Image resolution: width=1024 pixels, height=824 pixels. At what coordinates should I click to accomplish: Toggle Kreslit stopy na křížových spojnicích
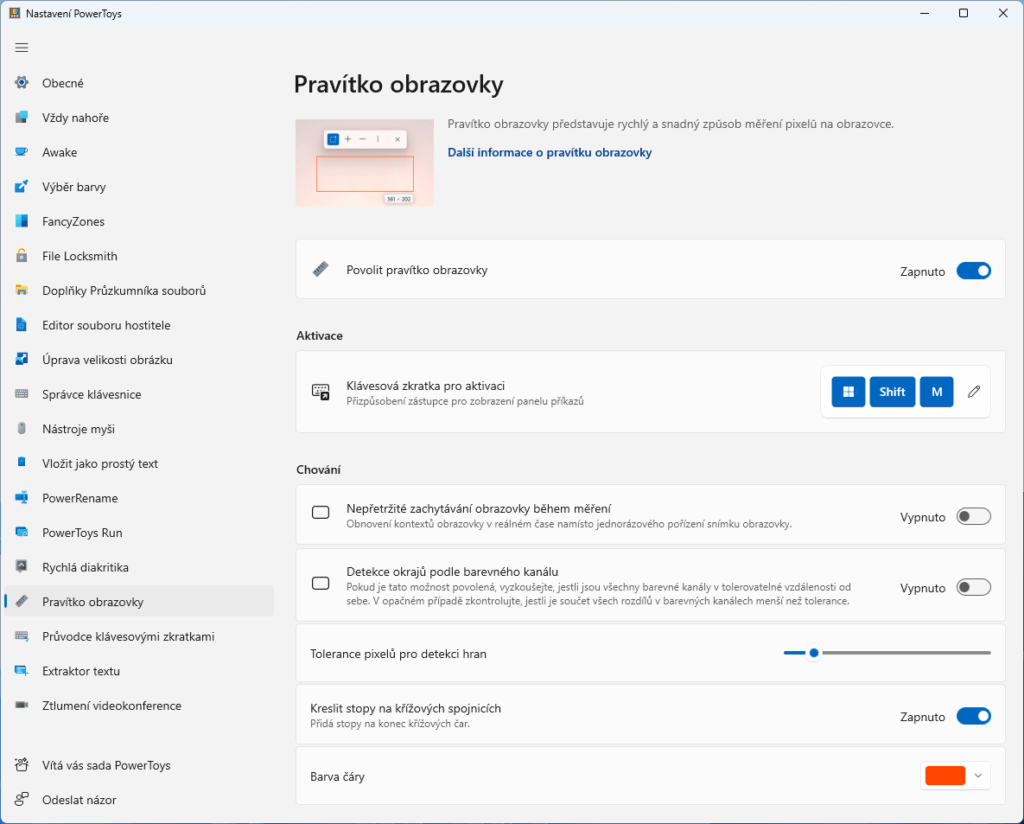(973, 716)
